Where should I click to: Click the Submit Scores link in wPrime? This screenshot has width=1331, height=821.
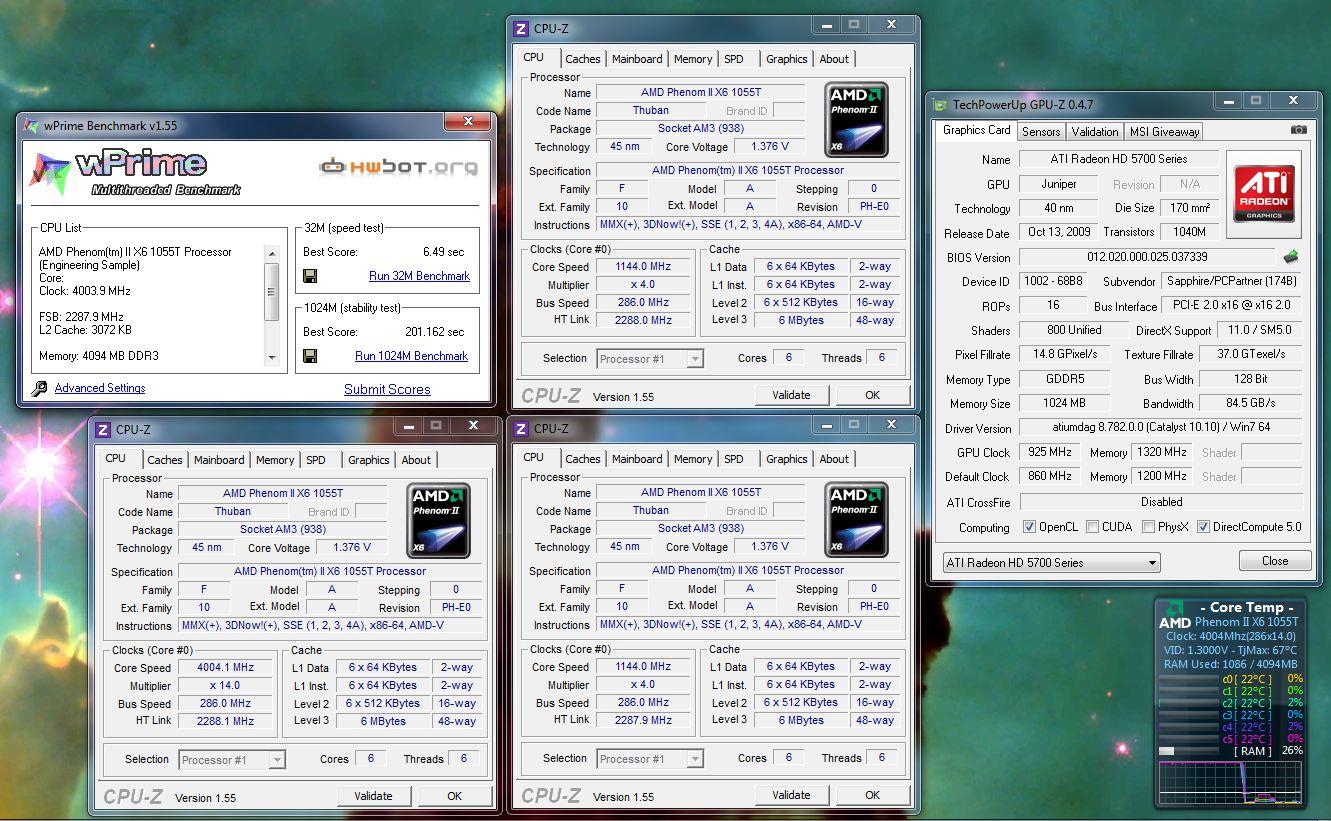[x=387, y=390]
